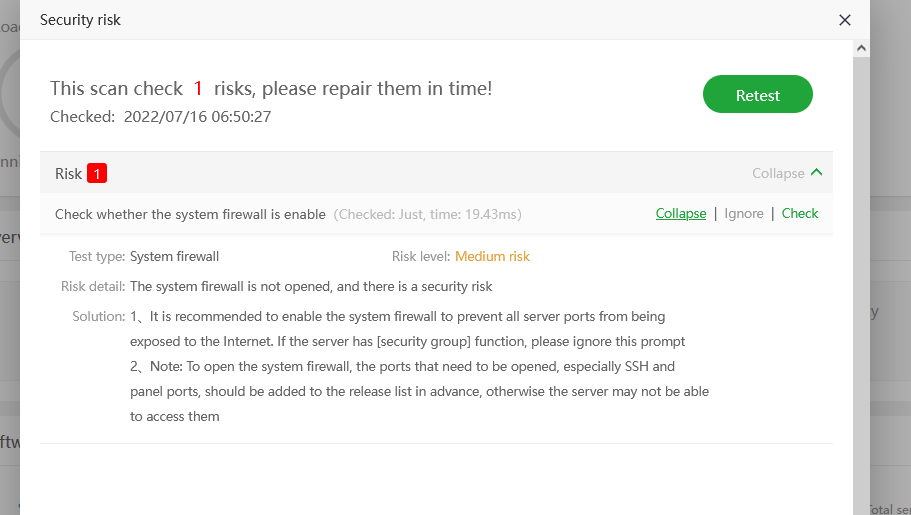Click the green Retest button

click(757, 95)
